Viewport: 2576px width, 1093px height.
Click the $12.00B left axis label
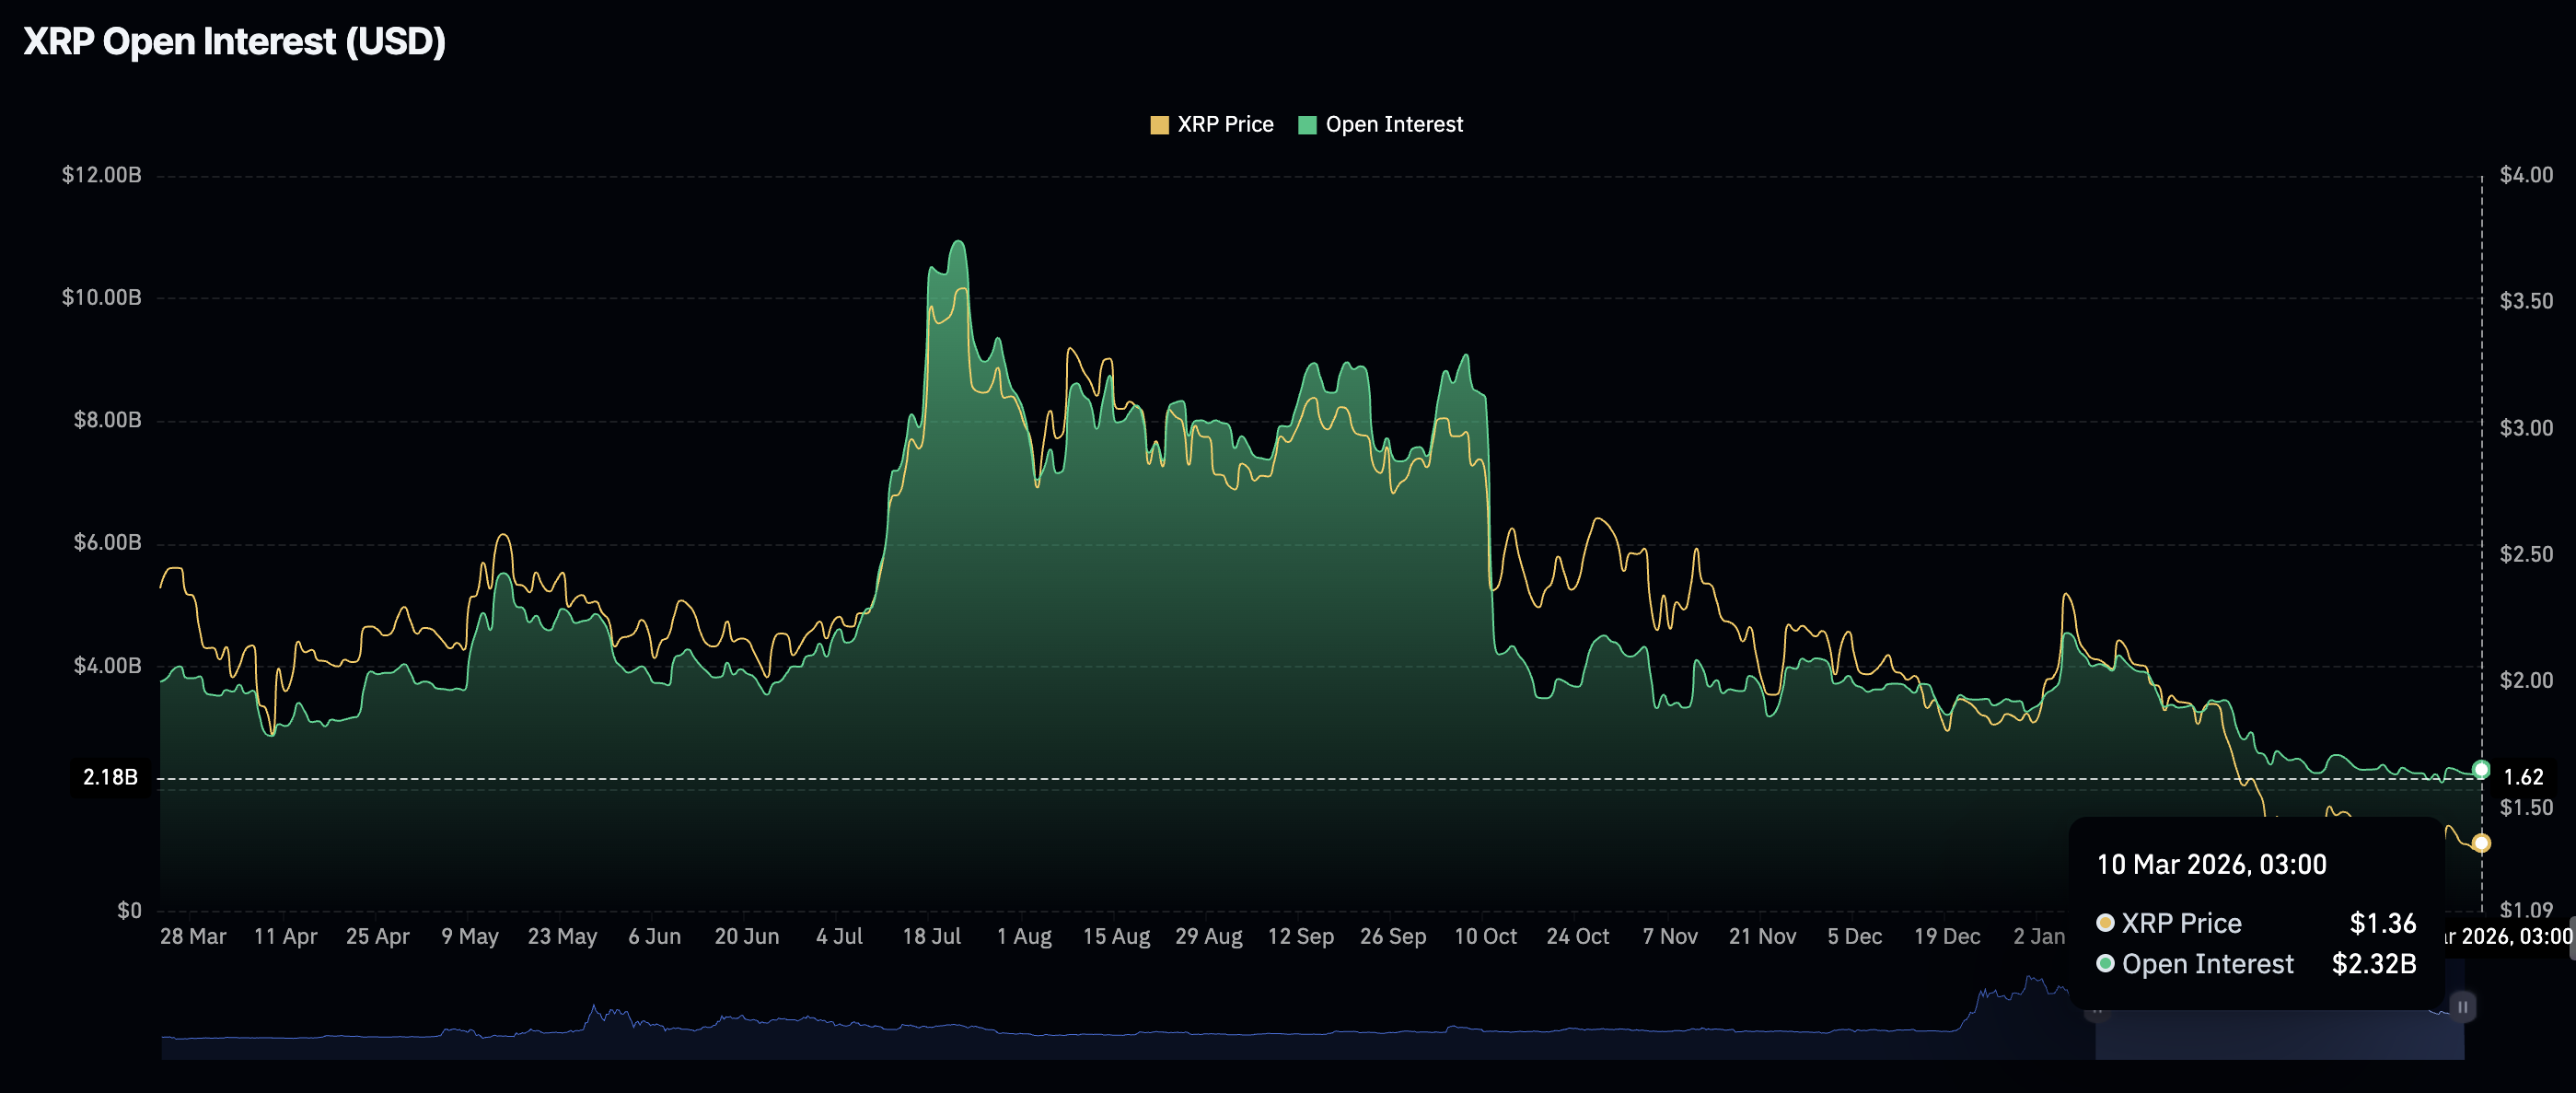pyautogui.click(x=101, y=175)
